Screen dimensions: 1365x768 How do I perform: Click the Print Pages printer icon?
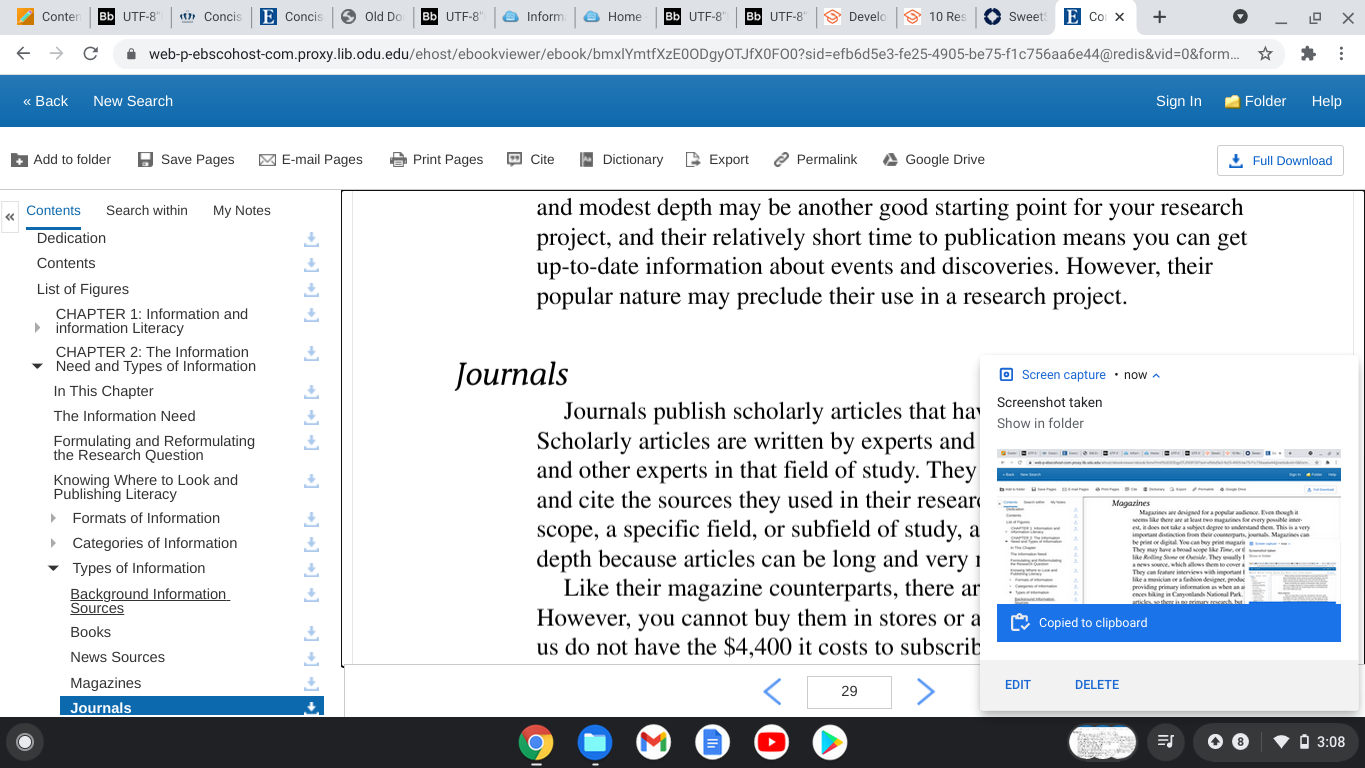[398, 160]
